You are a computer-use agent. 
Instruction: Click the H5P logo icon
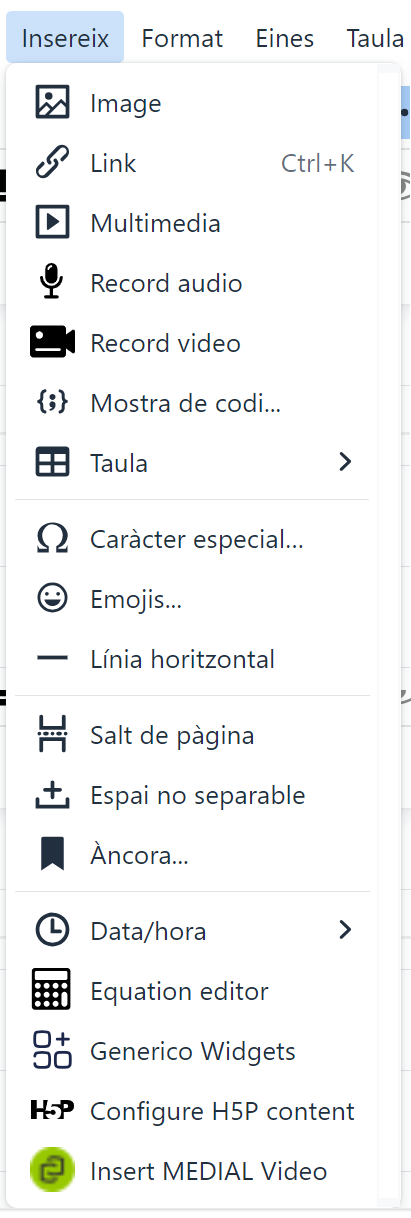pos(52,1111)
